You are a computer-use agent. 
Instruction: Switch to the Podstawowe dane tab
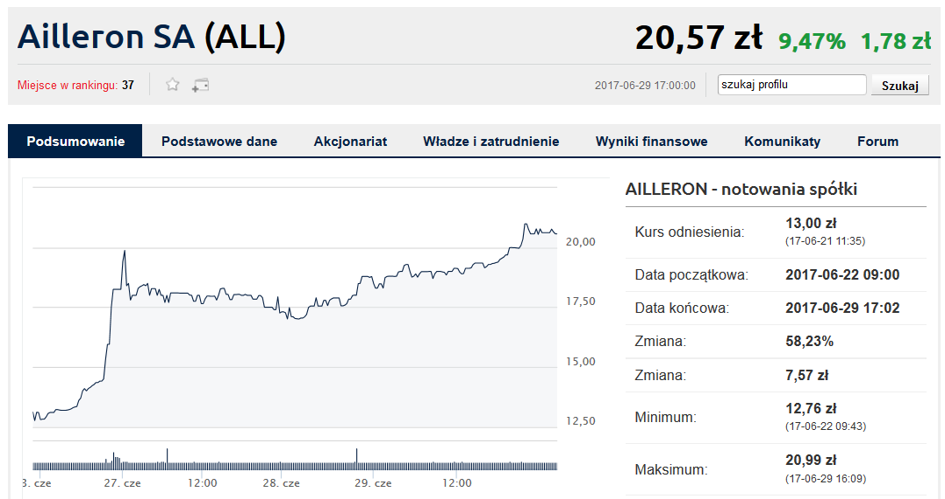point(219,141)
